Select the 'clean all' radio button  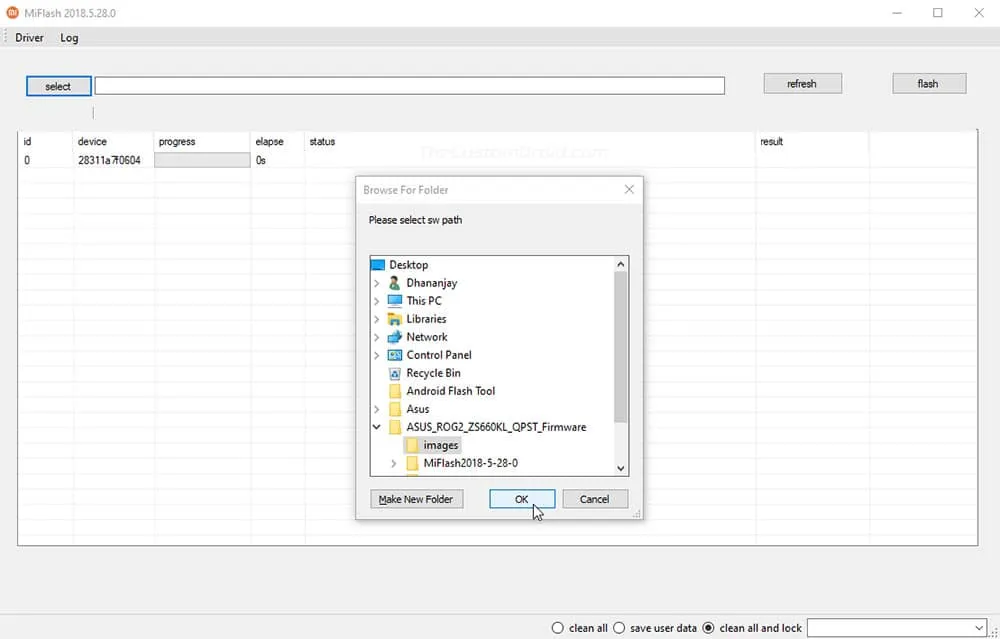[558, 628]
